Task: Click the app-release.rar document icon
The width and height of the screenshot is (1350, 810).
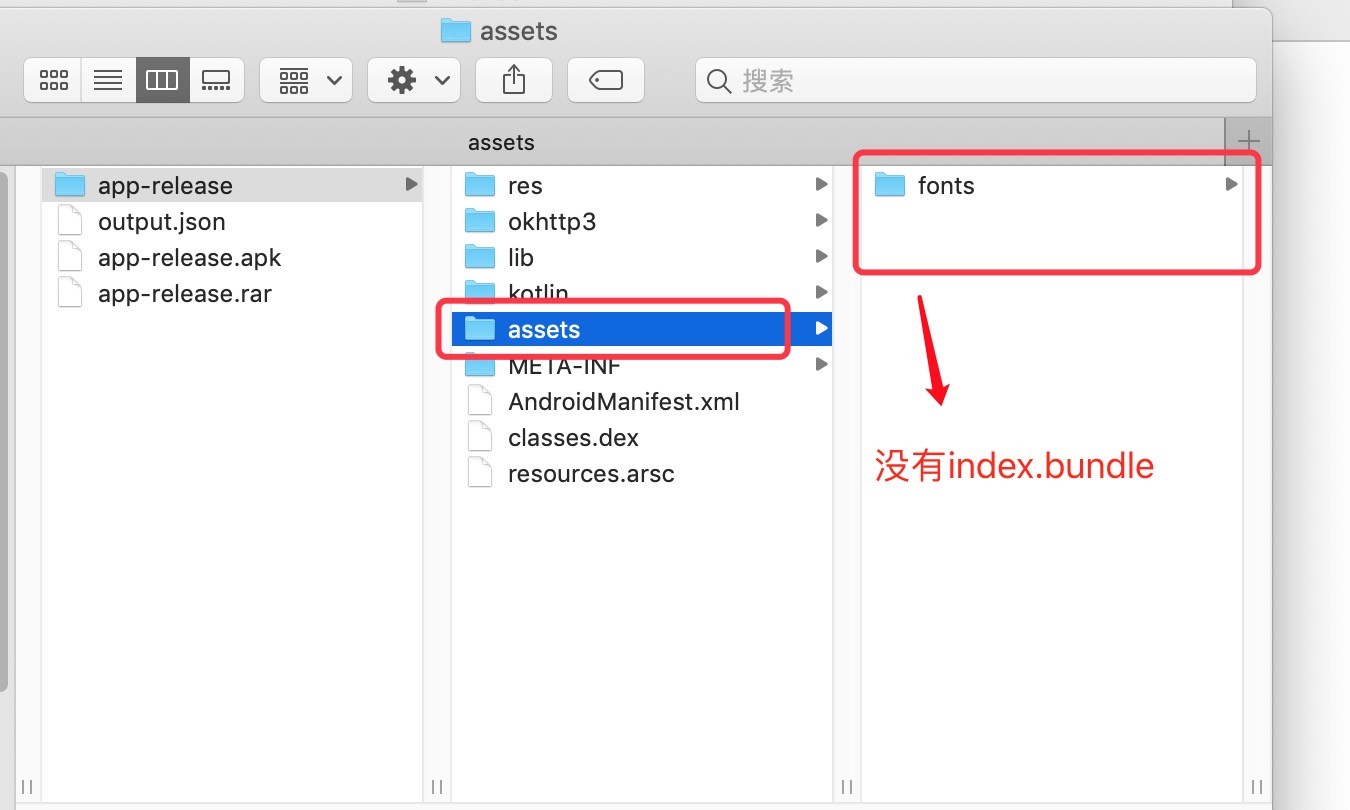Action: [70, 293]
